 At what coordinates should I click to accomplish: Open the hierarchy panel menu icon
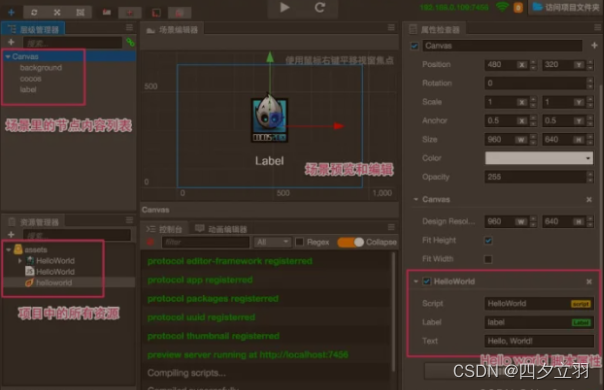tap(129, 28)
